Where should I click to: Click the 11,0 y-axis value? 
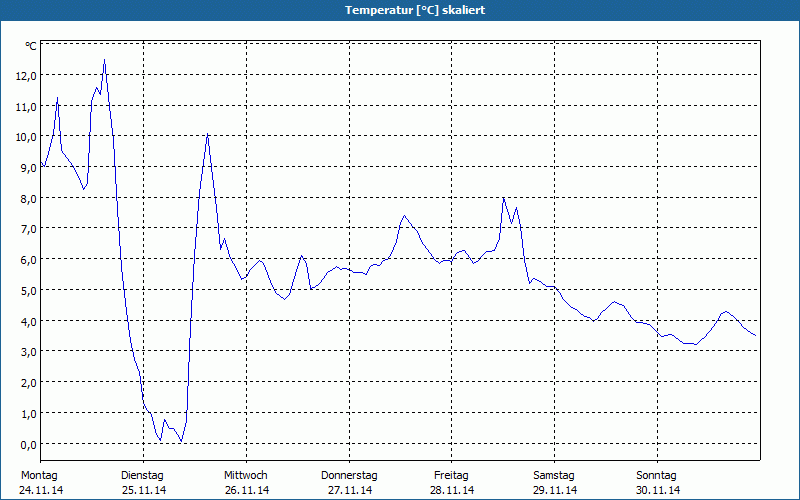26,107
